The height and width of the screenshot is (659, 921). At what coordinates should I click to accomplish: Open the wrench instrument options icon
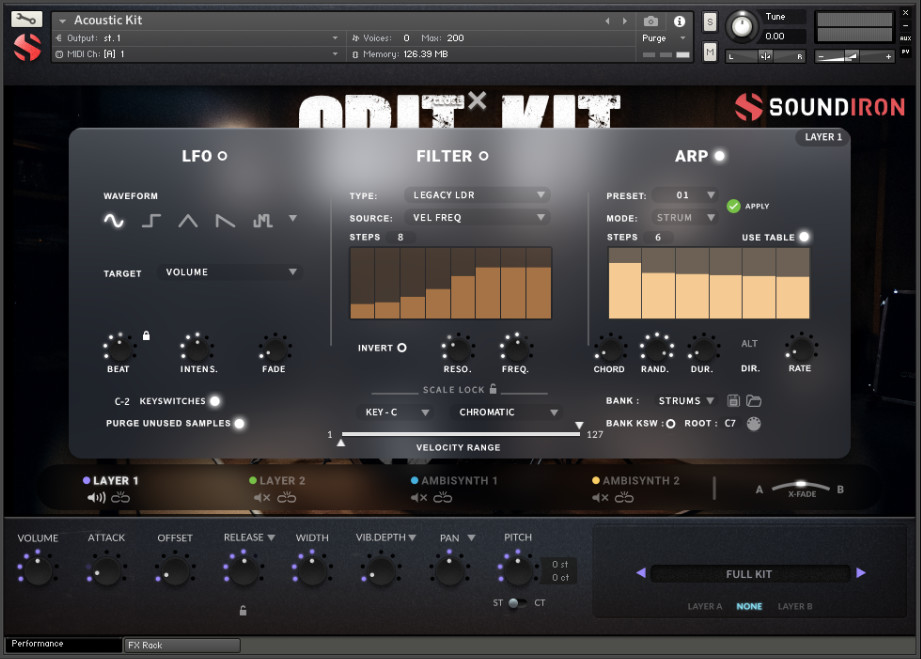click(x=26, y=19)
